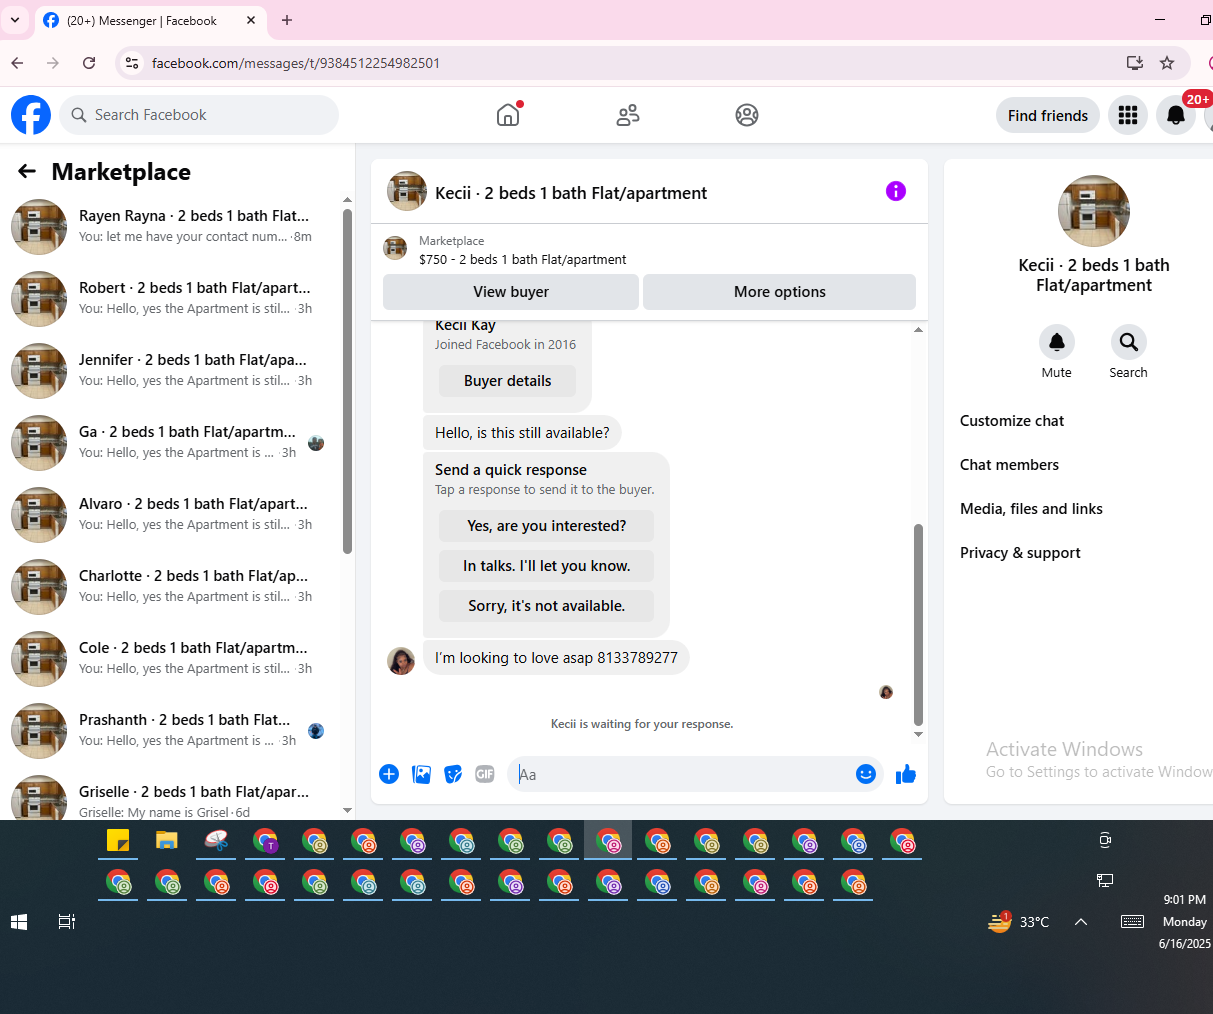Open conversation info purple icon

point(896,191)
